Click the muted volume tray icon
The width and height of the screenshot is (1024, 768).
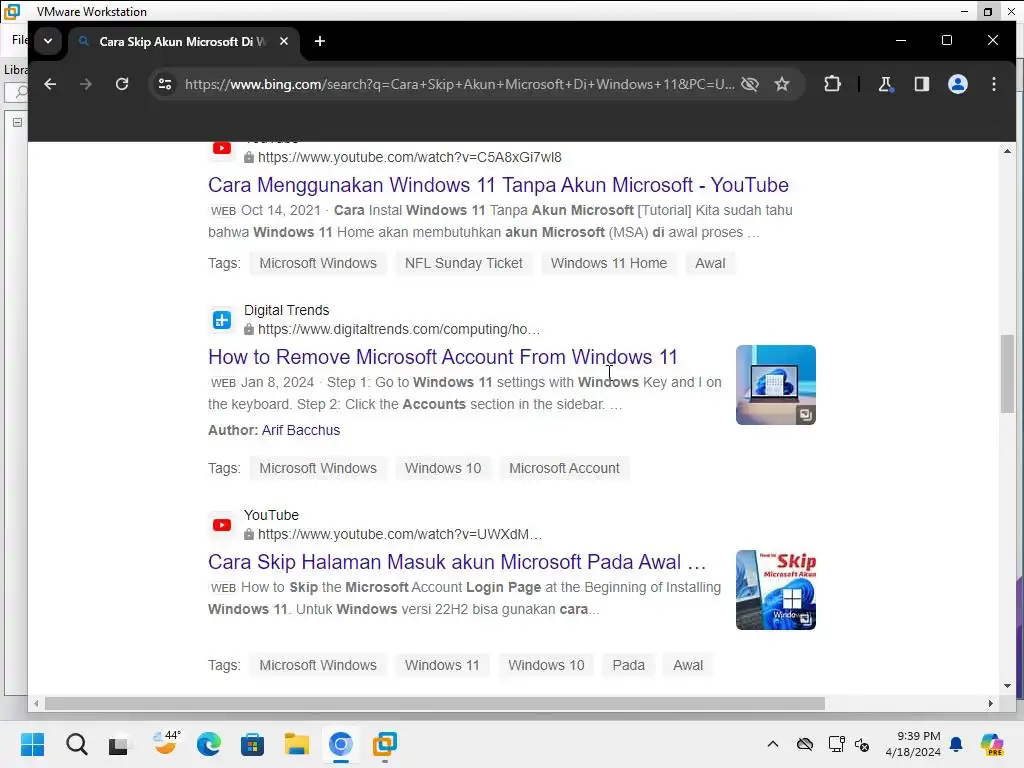coord(861,744)
